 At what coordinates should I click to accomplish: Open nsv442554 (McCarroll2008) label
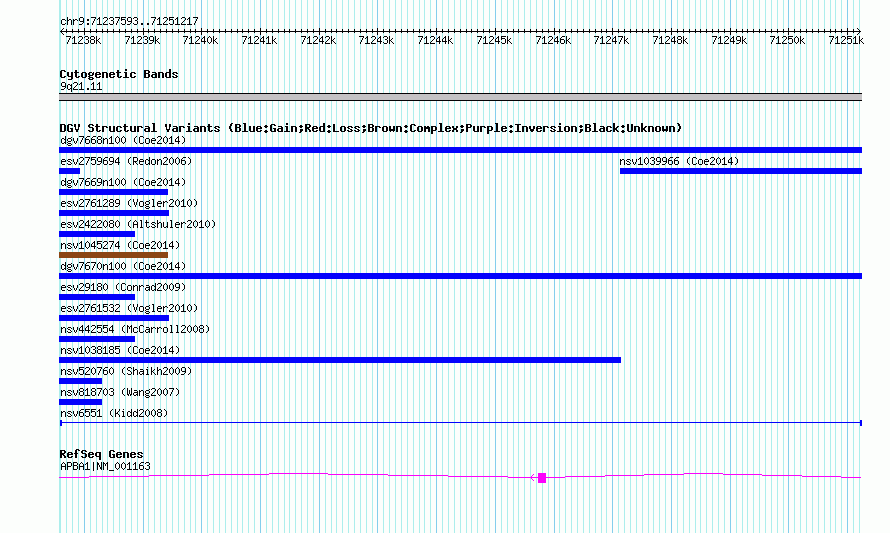135,329
